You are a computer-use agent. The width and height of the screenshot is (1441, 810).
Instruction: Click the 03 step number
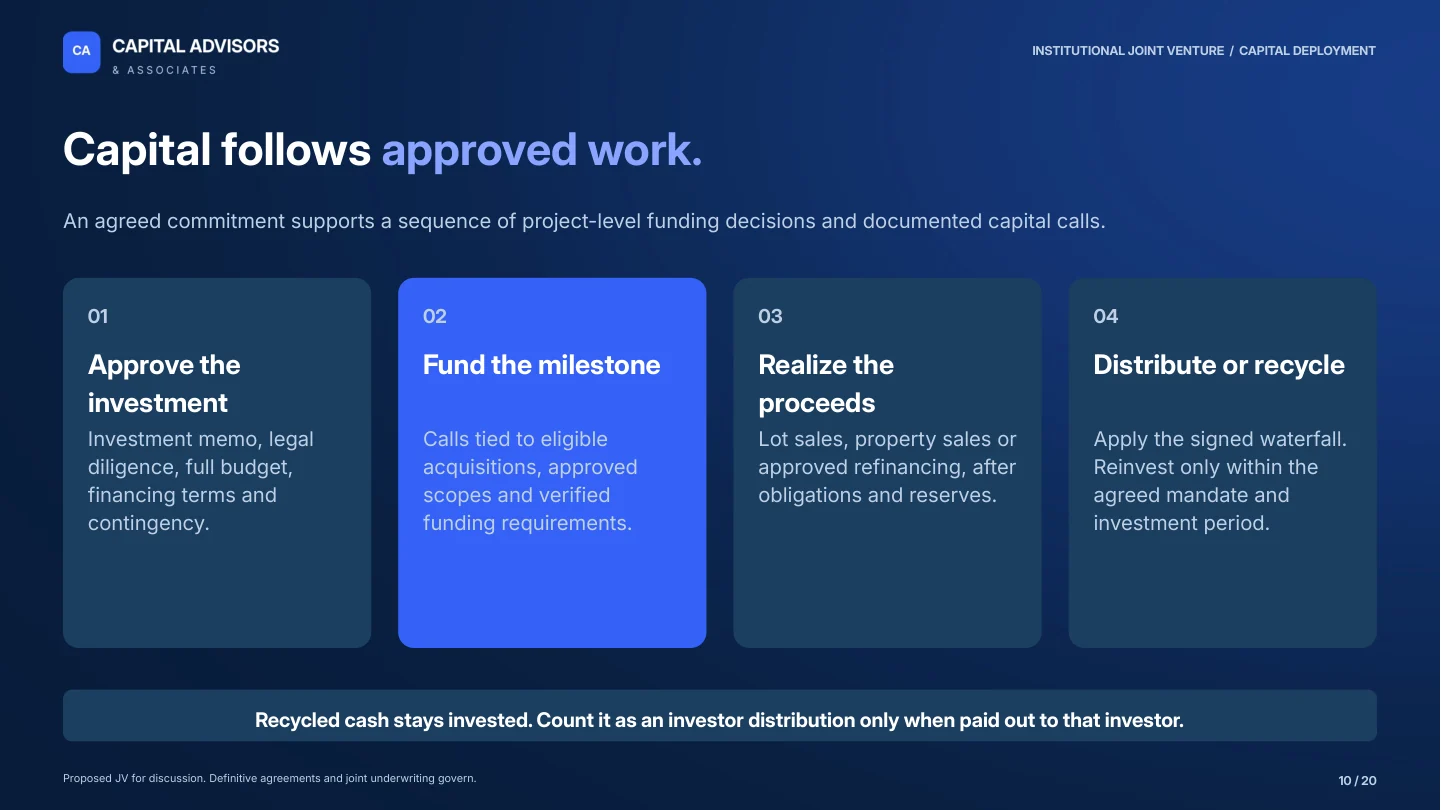[770, 317]
